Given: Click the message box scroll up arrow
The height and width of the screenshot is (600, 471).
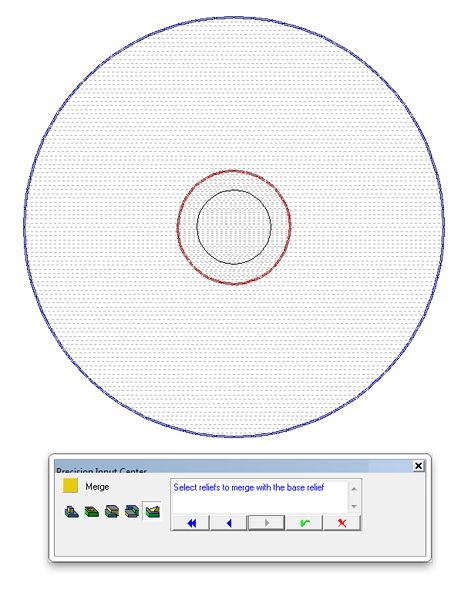Looking at the screenshot, I should (354, 489).
